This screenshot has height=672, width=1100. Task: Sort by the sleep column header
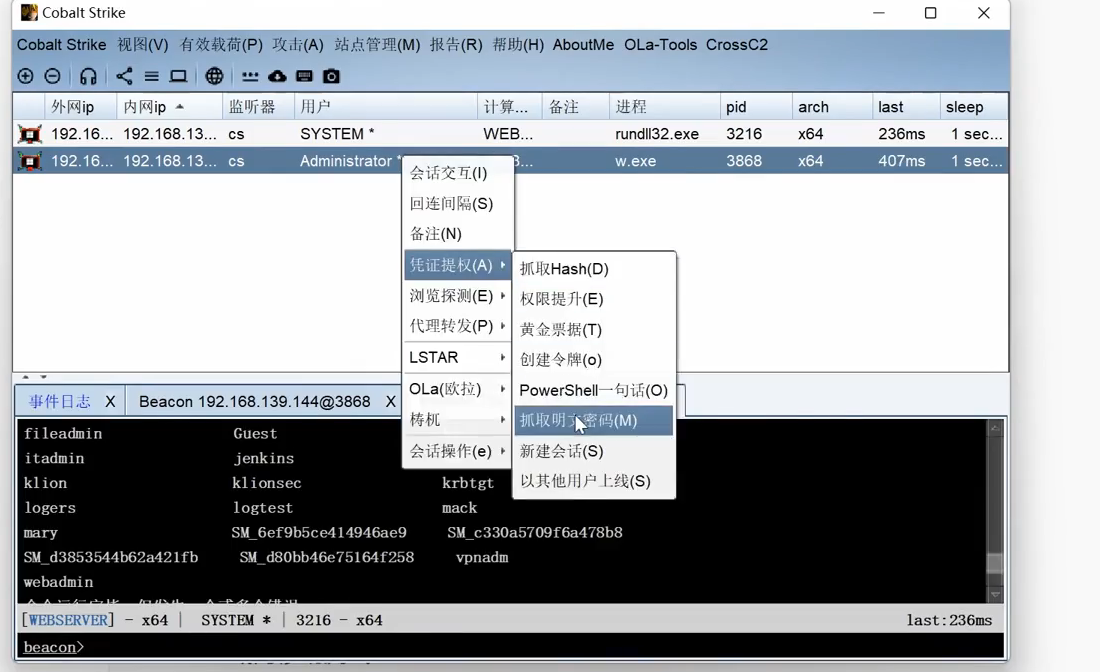(974, 107)
